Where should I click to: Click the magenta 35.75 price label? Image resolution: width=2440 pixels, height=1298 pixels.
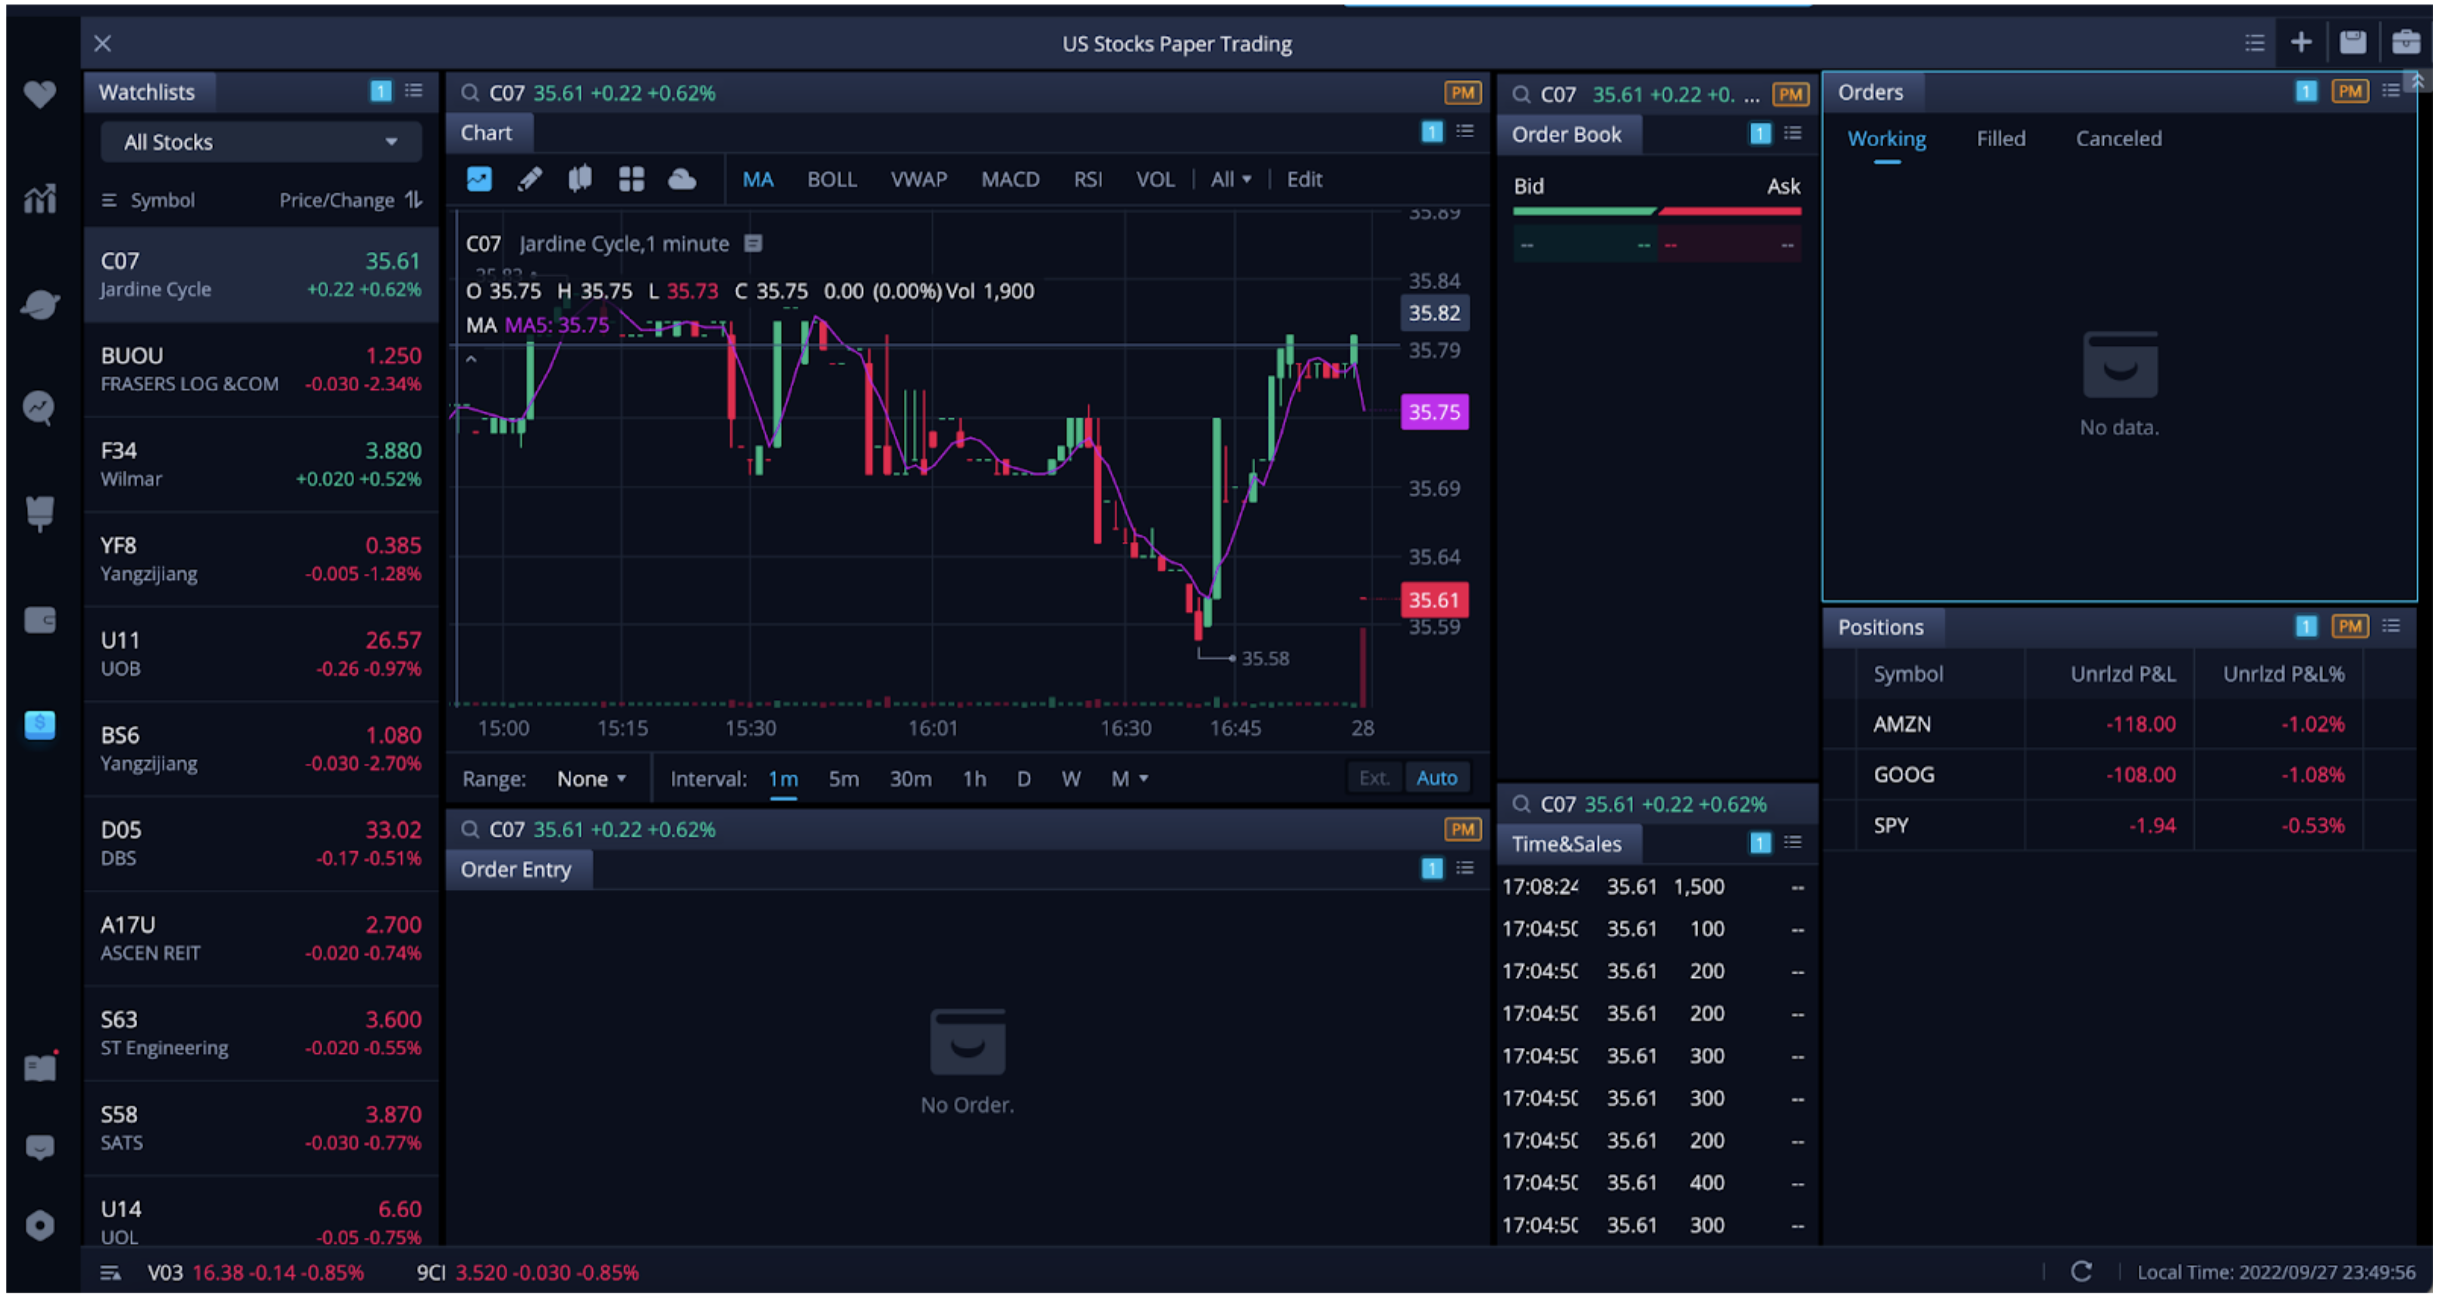(x=1434, y=412)
